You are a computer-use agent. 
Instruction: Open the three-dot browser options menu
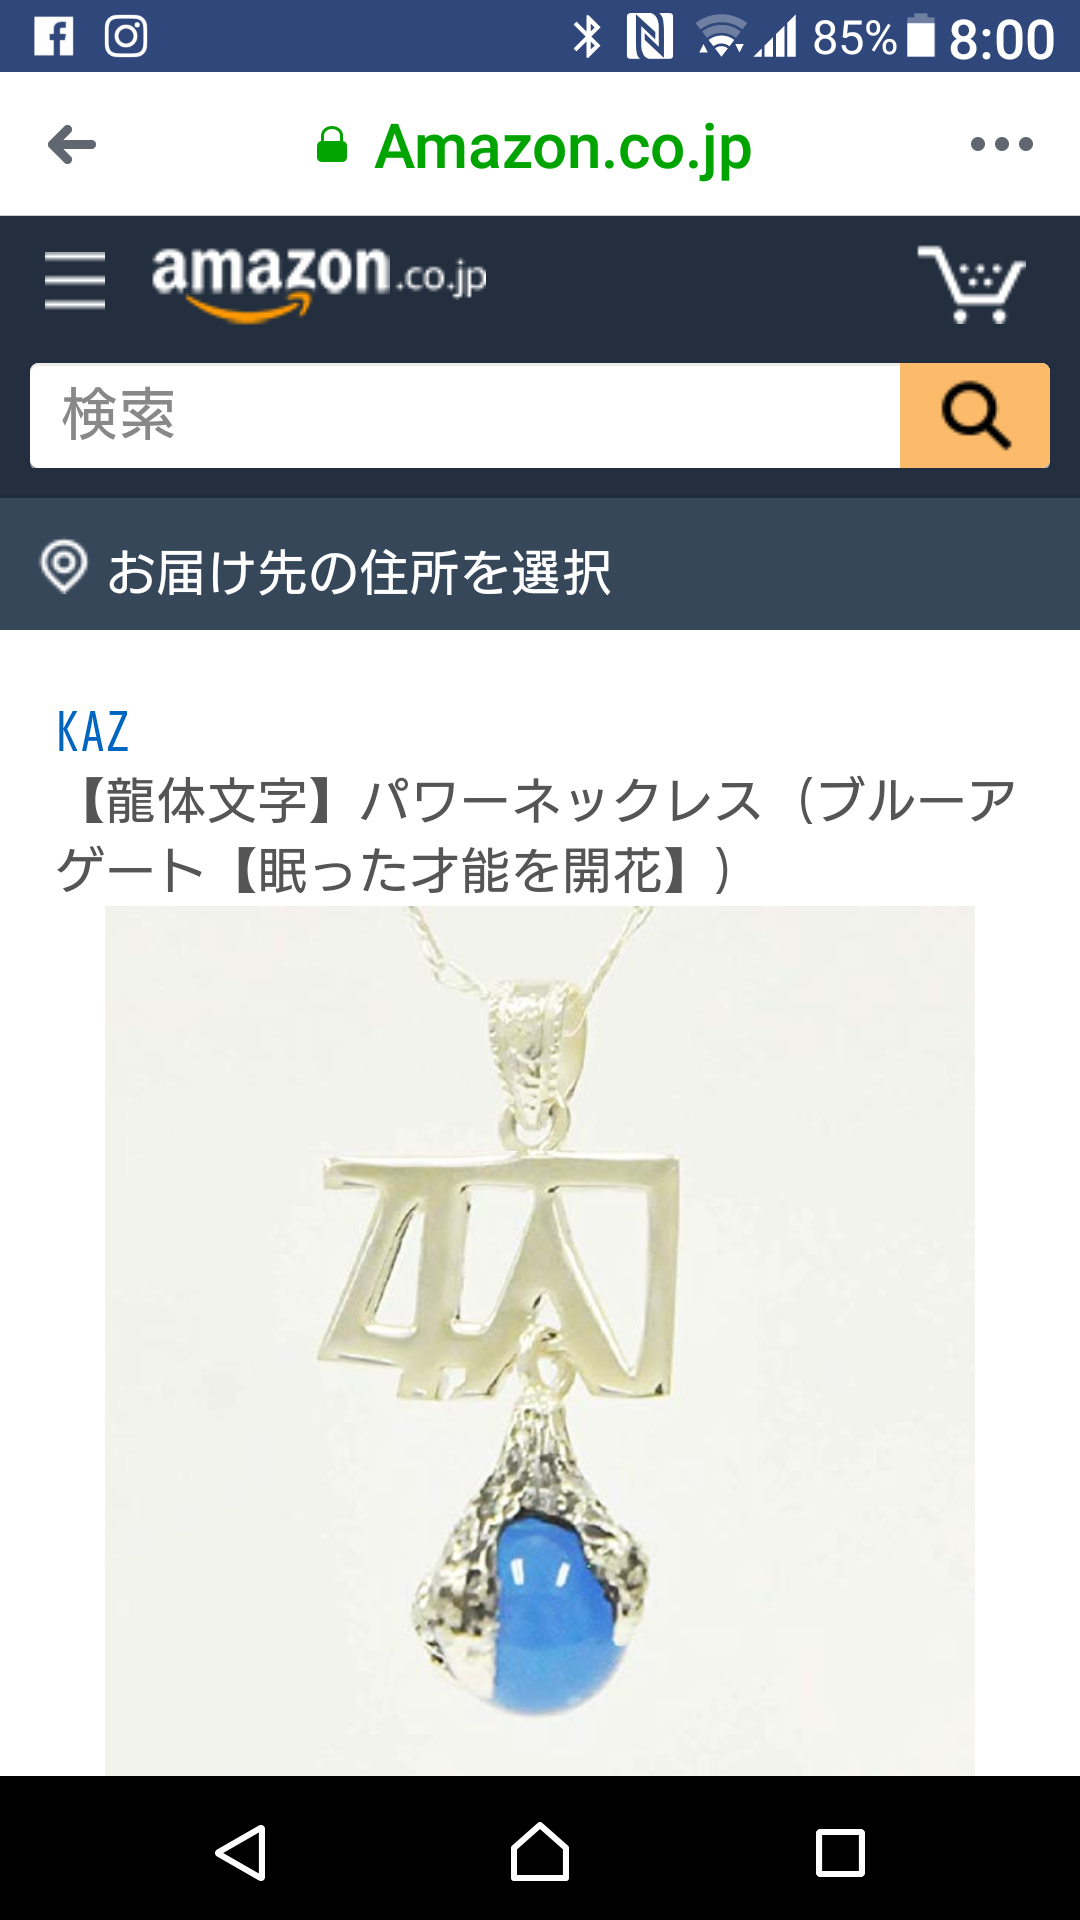pos(1001,145)
